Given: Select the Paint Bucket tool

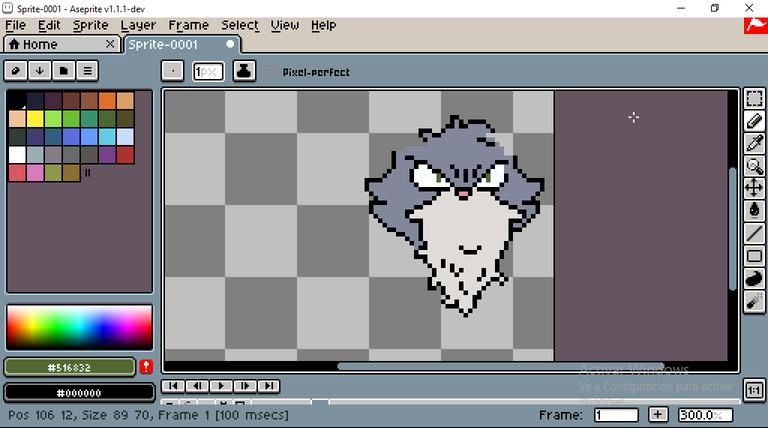Looking at the screenshot, I should pyautogui.click(x=754, y=211).
